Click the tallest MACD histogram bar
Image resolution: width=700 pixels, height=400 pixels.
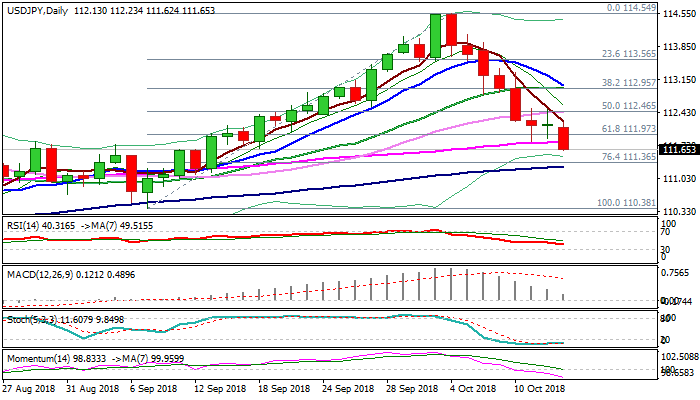coord(451,285)
